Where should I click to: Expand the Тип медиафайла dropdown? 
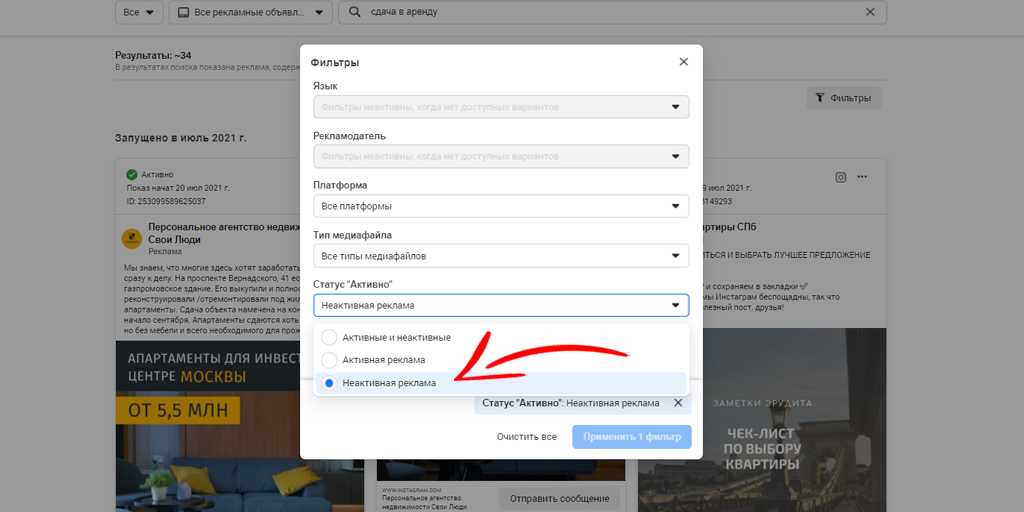pos(500,256)
